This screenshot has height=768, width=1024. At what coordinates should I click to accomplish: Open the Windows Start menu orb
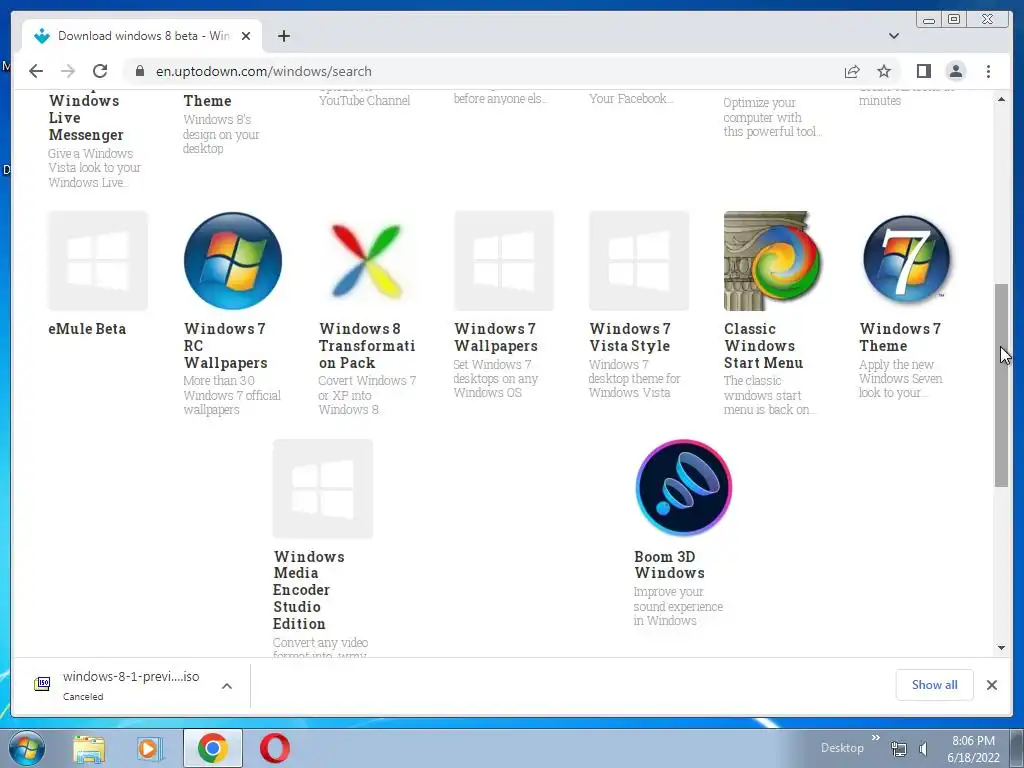tap(27, 748)
